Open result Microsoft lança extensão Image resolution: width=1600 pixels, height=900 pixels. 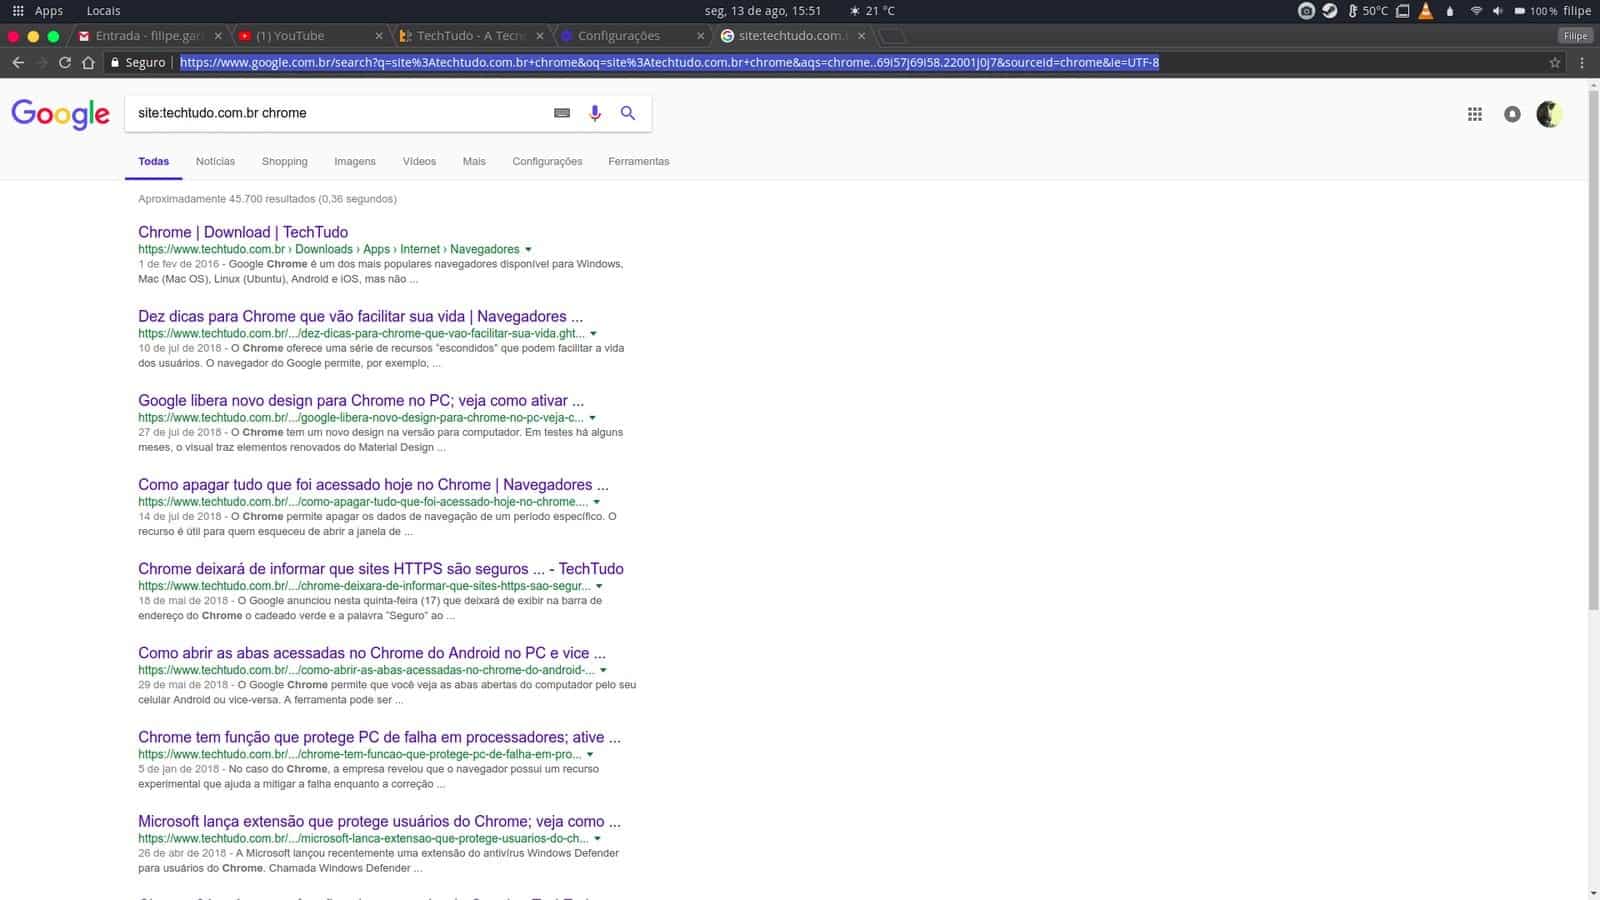tap(379, 821)
